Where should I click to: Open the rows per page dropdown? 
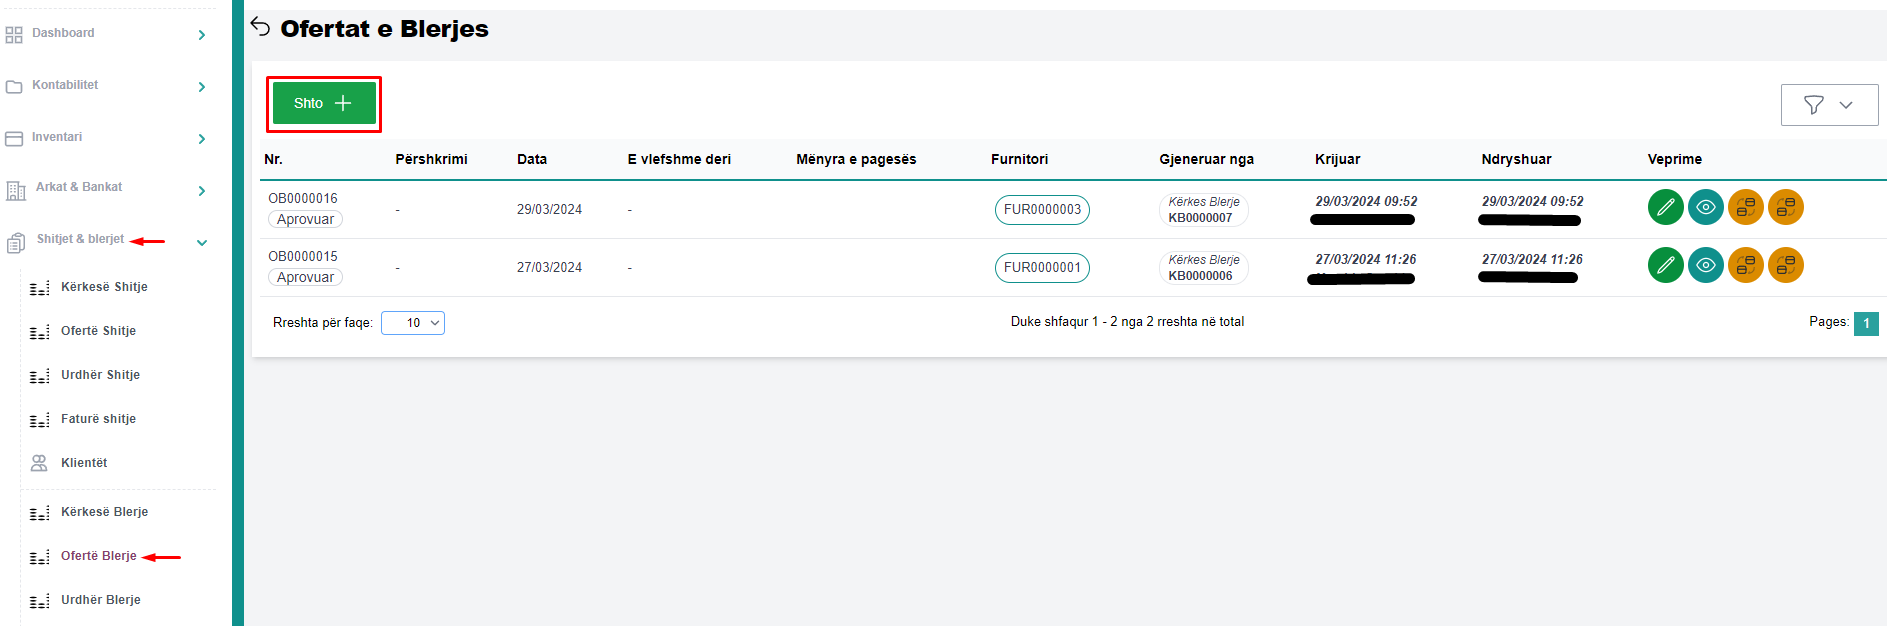click(x=413, y=323)
